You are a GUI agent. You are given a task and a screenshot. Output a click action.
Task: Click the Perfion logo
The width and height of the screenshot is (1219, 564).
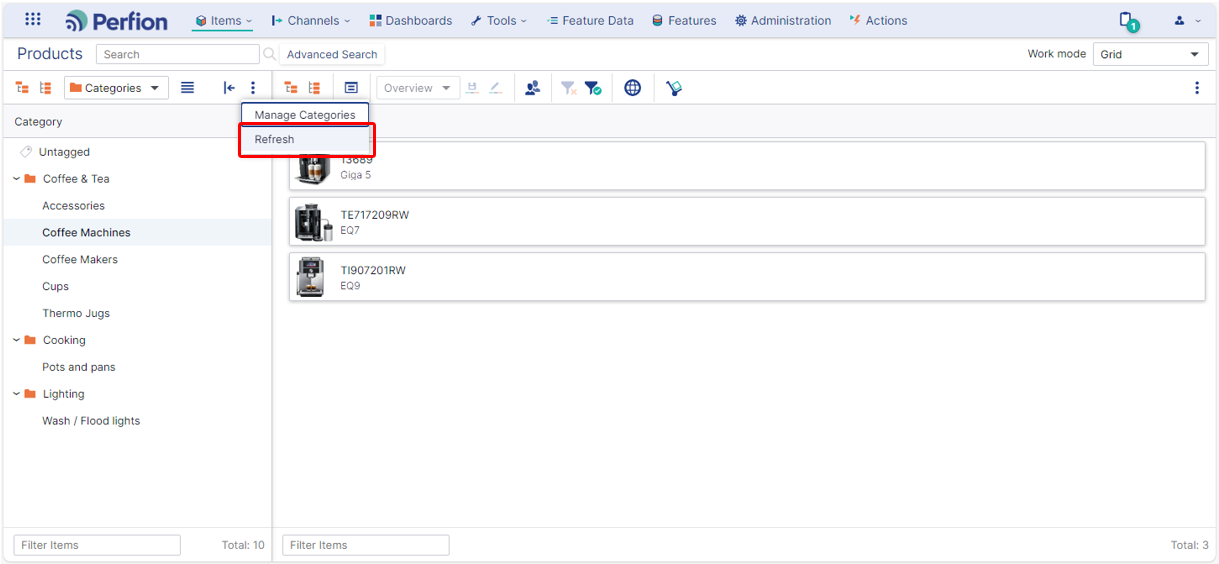(x=117, y=20)
